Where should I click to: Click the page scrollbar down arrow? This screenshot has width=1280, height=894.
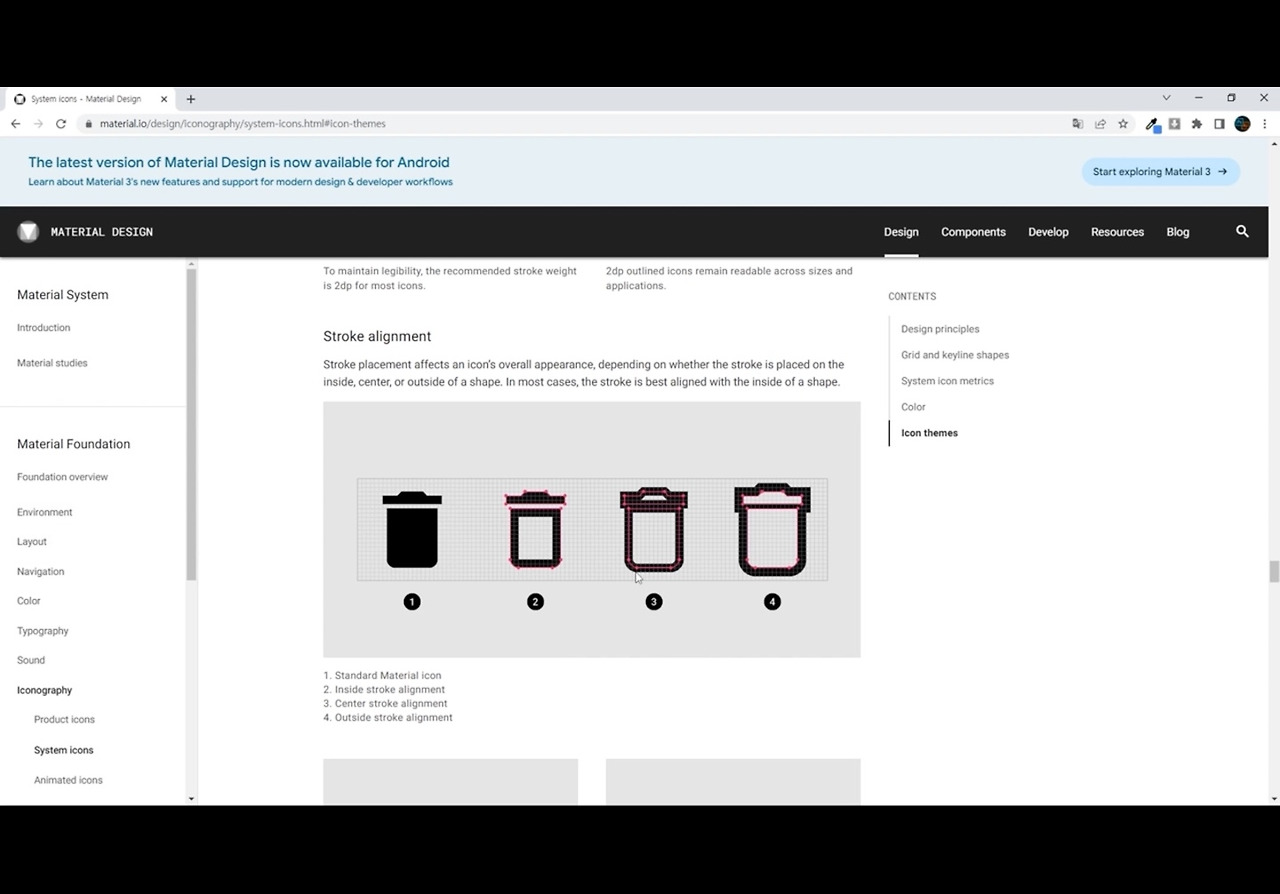click(x=1274, y=798)
